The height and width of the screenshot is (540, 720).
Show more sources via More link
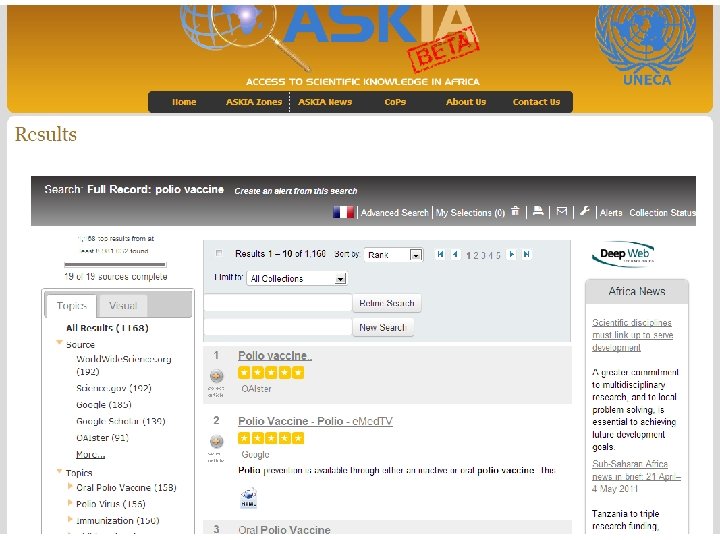tap(90, 454)
